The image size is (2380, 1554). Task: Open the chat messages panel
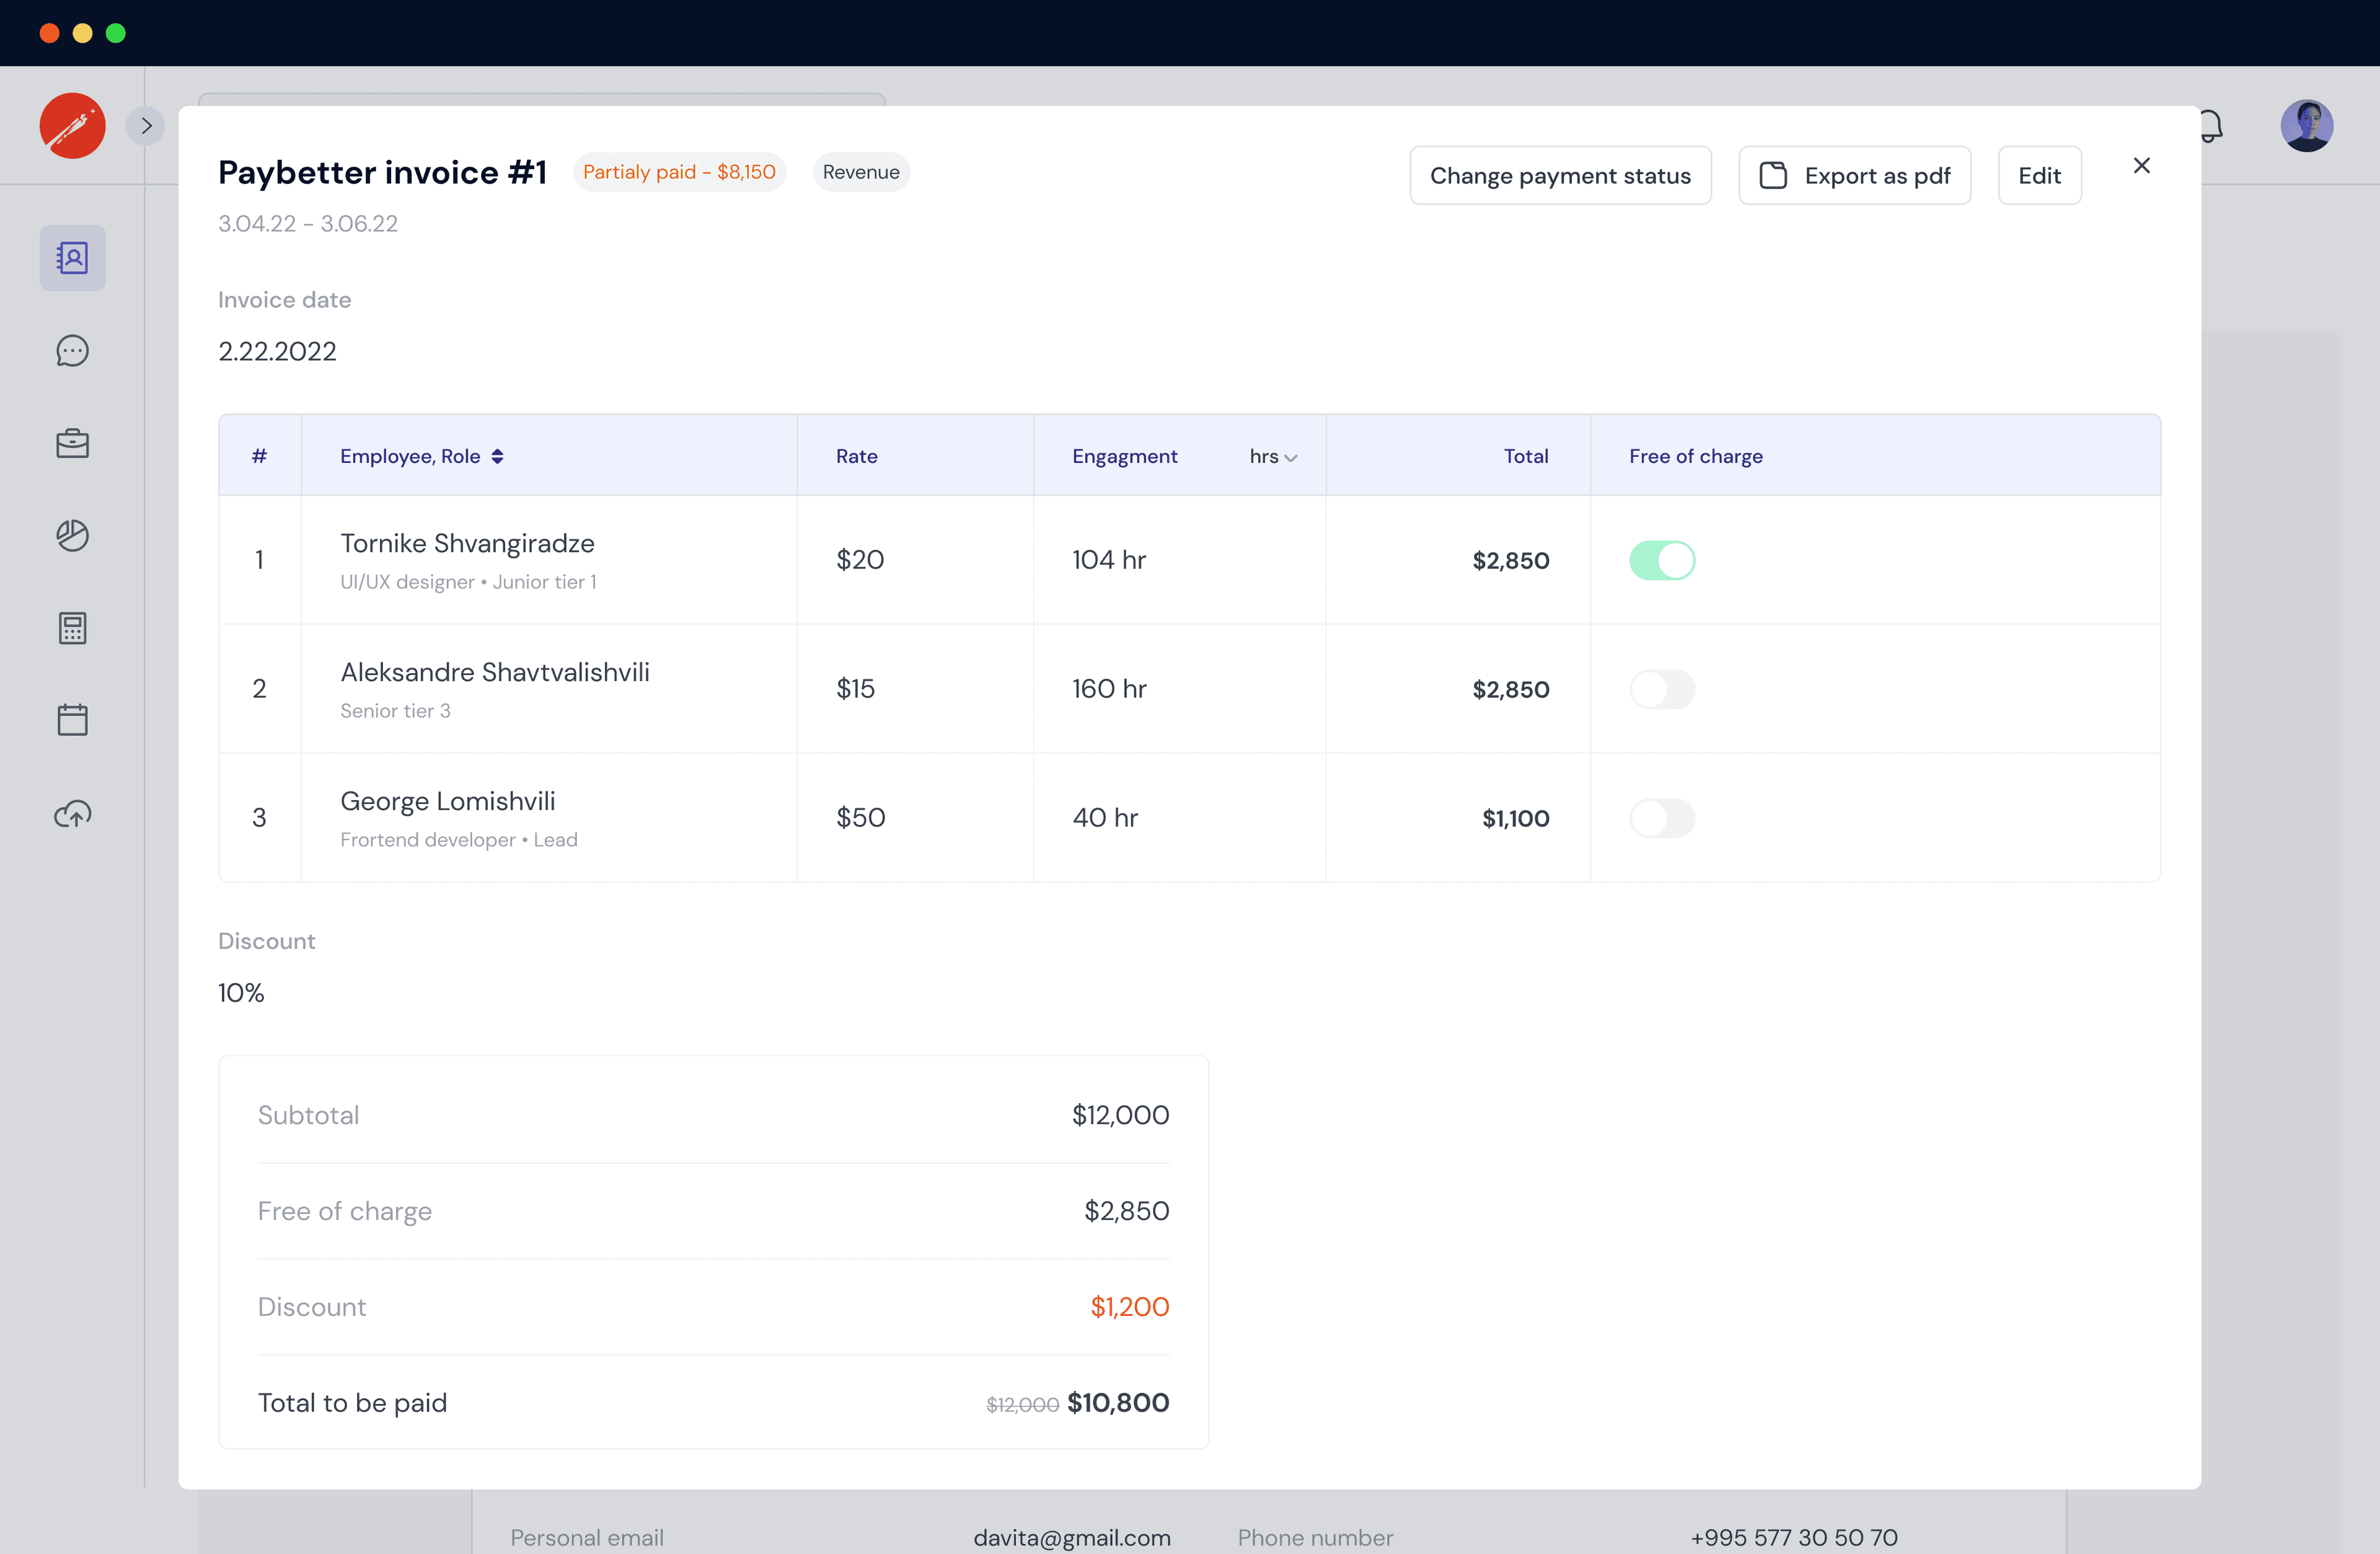coord(72,351)
